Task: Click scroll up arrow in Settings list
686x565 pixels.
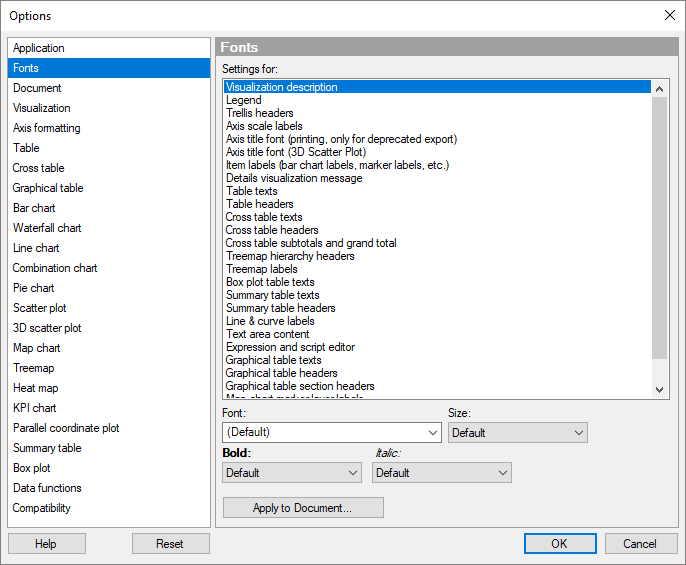Action: [659, 88]
